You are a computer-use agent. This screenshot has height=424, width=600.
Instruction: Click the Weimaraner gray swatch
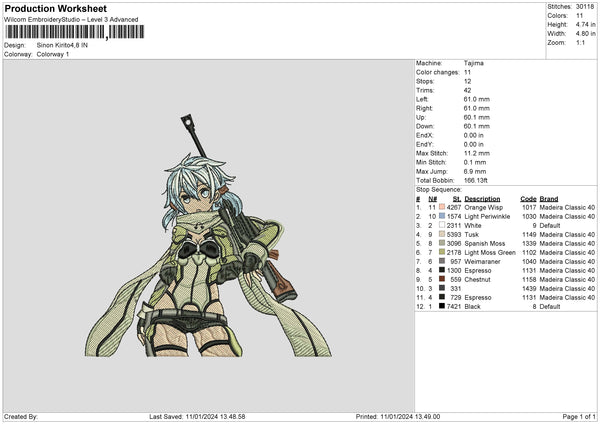pyautogui.click(x=441, y=261)
